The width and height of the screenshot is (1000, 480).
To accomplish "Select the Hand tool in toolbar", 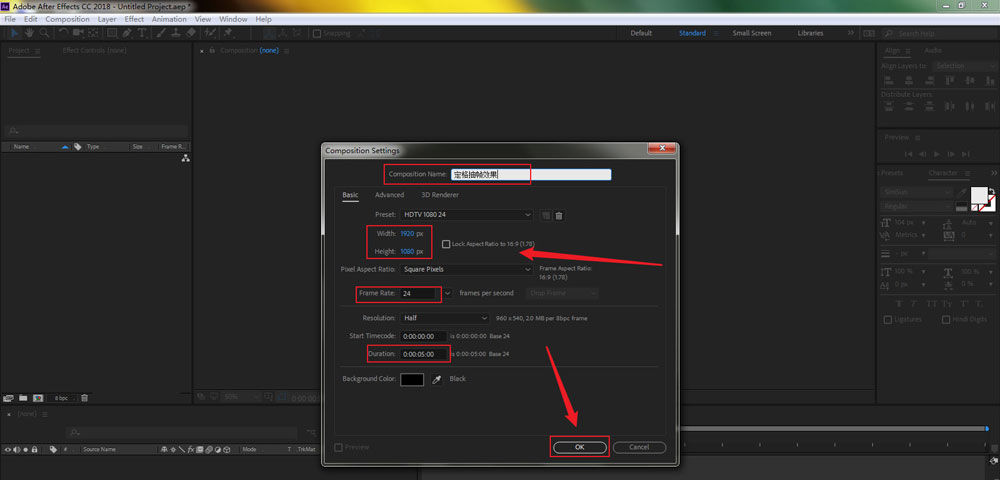I will (31, 33).
